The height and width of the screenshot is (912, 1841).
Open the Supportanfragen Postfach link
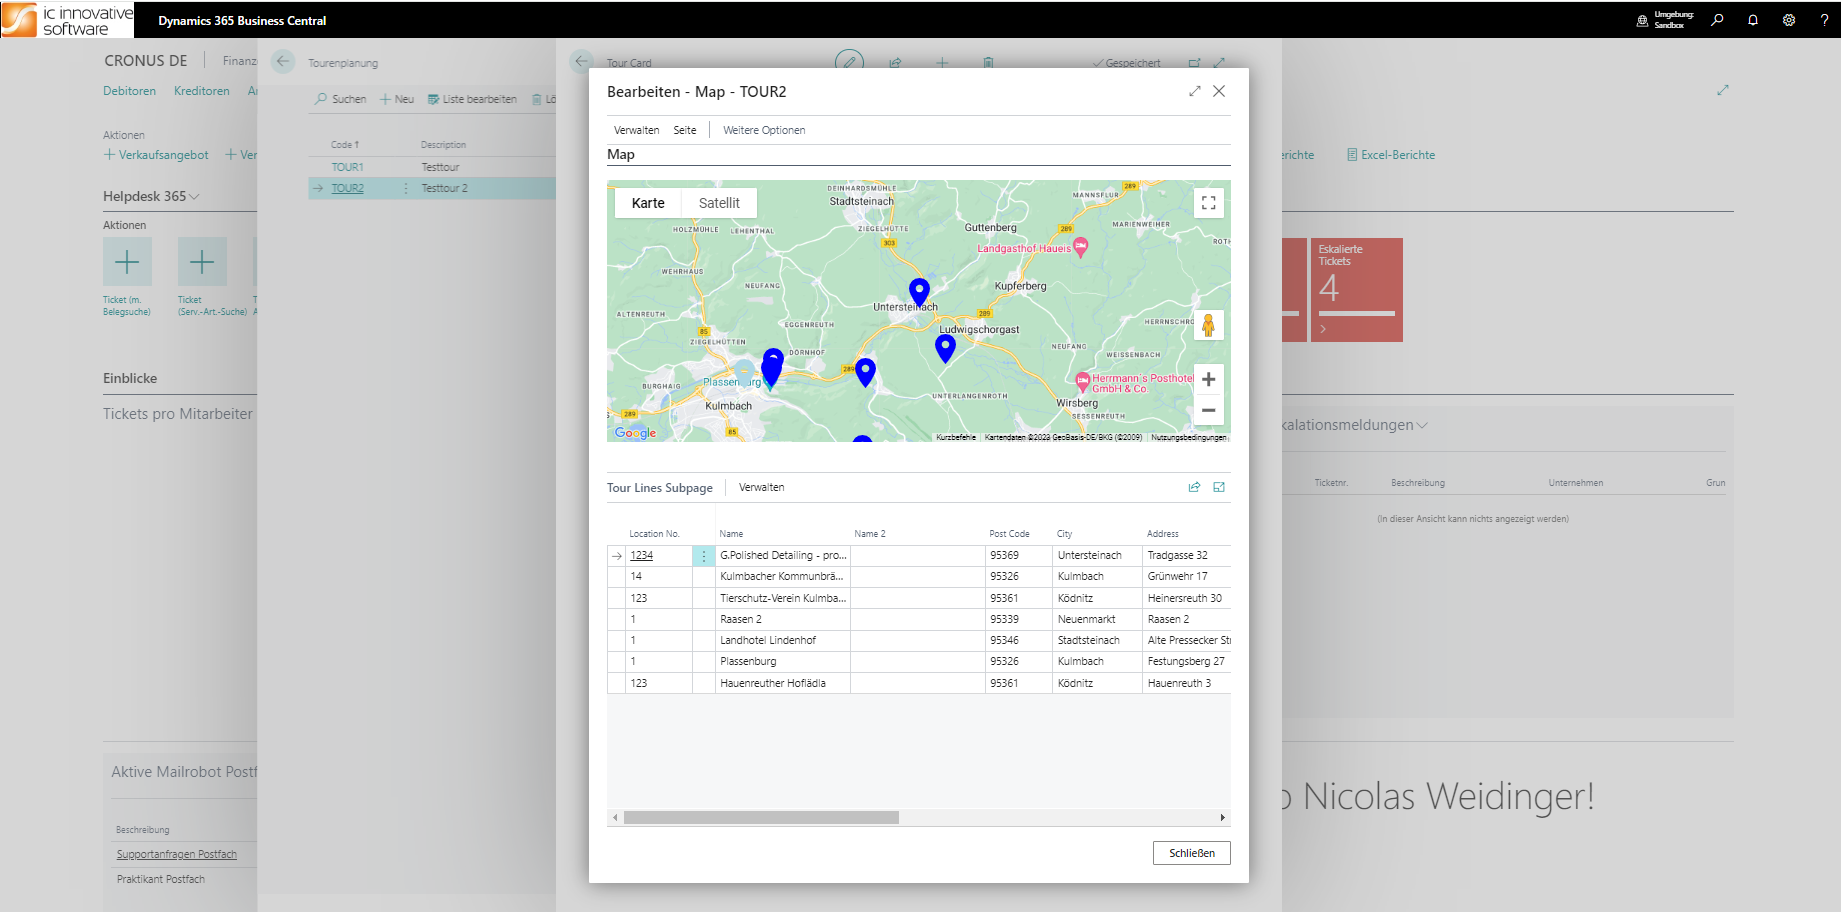coord(176,854)
